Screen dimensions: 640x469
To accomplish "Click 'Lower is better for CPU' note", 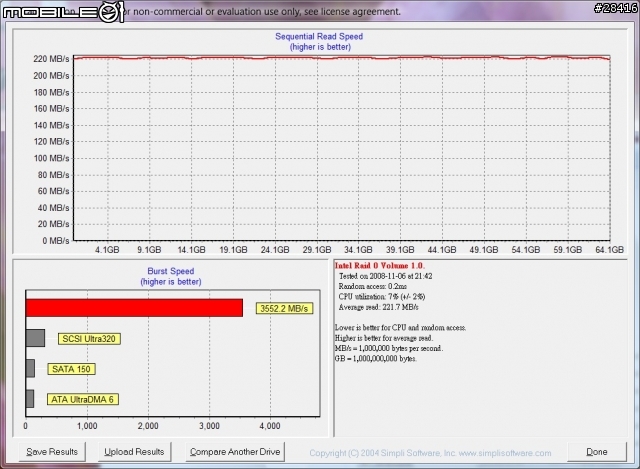I will coord(400,328).
